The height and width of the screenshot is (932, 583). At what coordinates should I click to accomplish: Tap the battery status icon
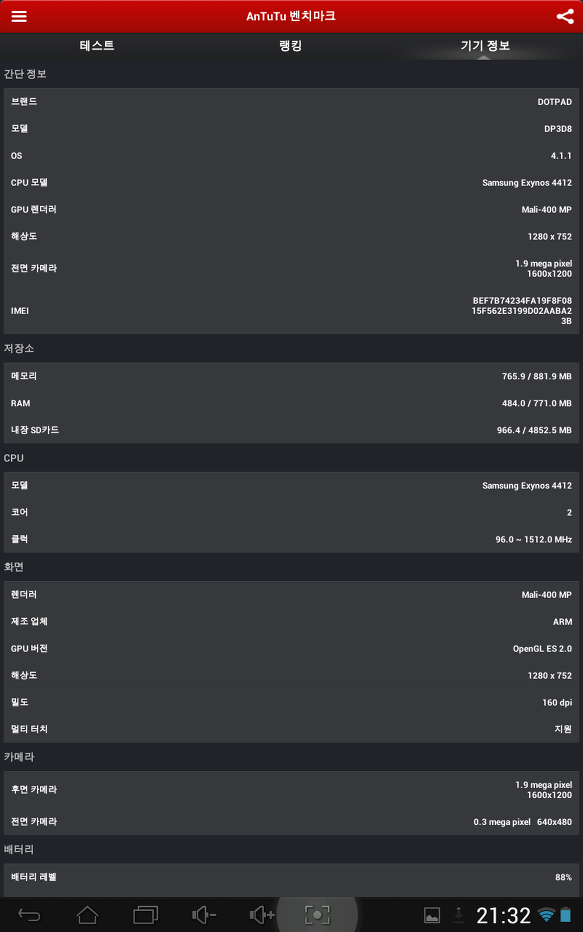(x=566, y=915)
